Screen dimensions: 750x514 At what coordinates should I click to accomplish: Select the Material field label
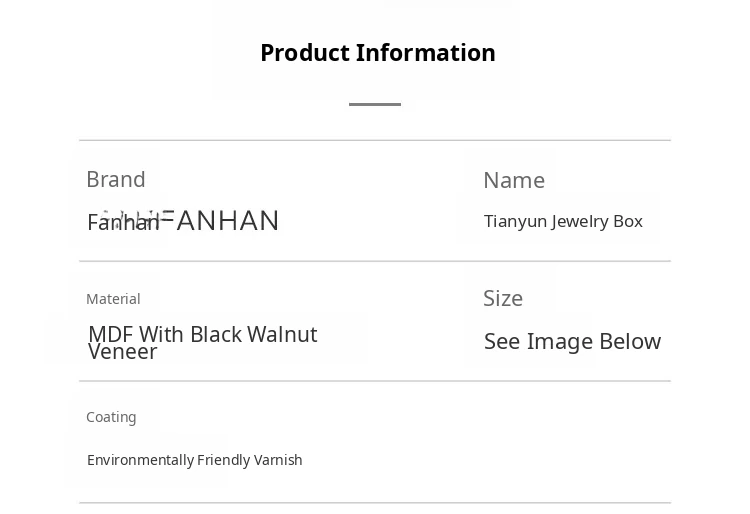point(113,299)
